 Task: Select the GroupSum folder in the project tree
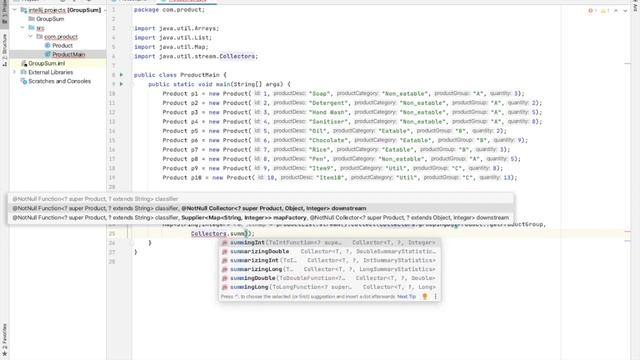(x=50, y=19)
